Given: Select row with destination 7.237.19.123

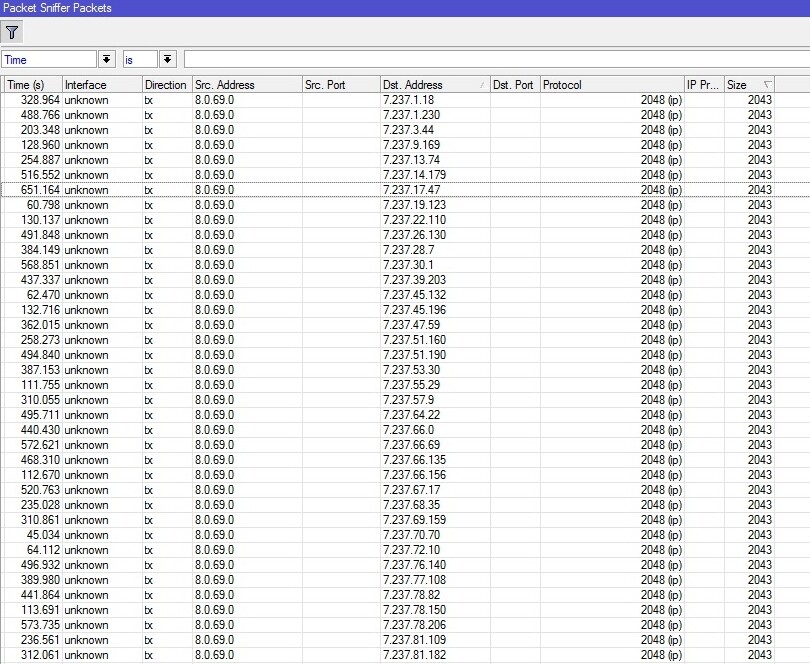Looking at the screenshot, I should click(x=405, y=205).
